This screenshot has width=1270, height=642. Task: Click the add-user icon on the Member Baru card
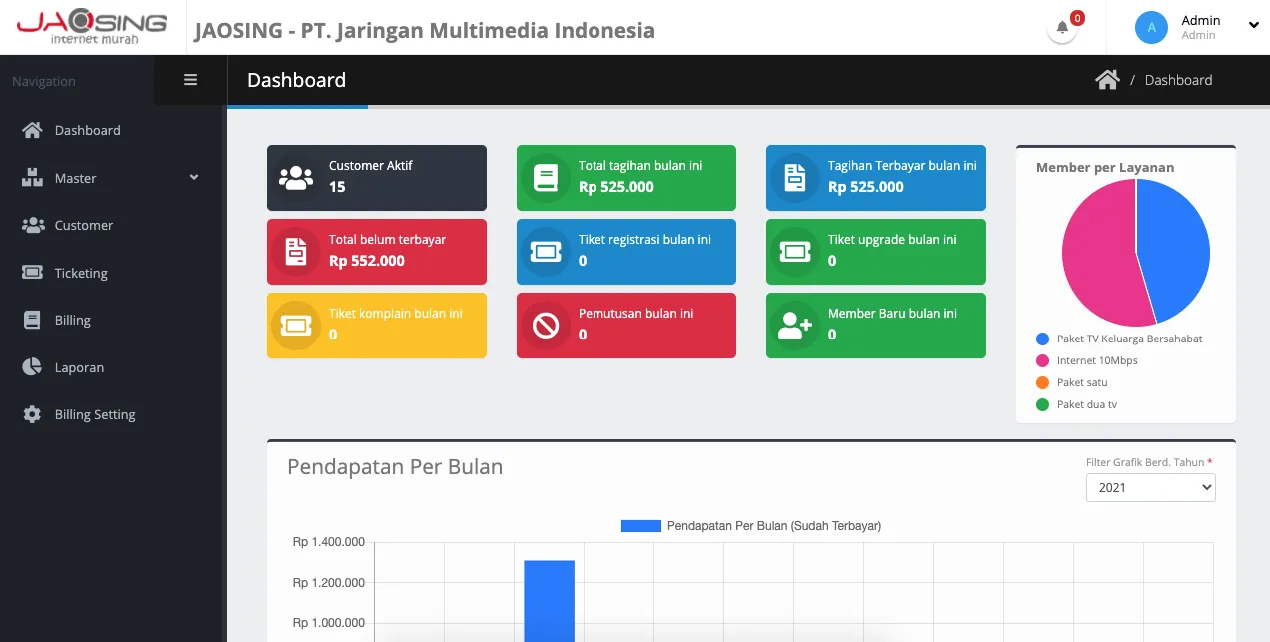795,326
